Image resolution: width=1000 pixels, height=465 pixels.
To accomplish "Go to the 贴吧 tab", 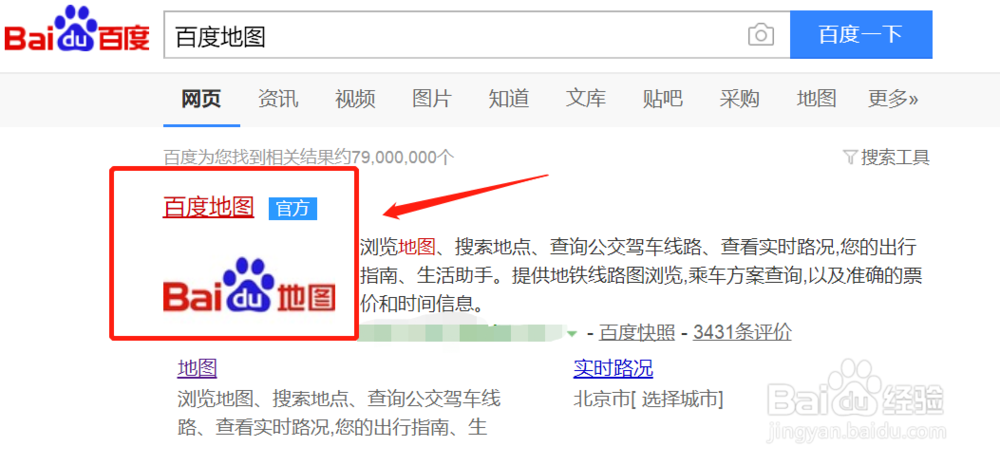I will coord(663,98).
